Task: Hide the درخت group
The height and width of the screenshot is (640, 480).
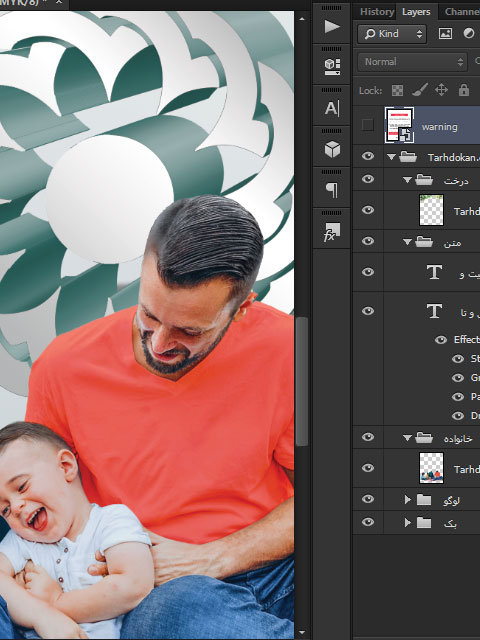Action: point(368,179)
